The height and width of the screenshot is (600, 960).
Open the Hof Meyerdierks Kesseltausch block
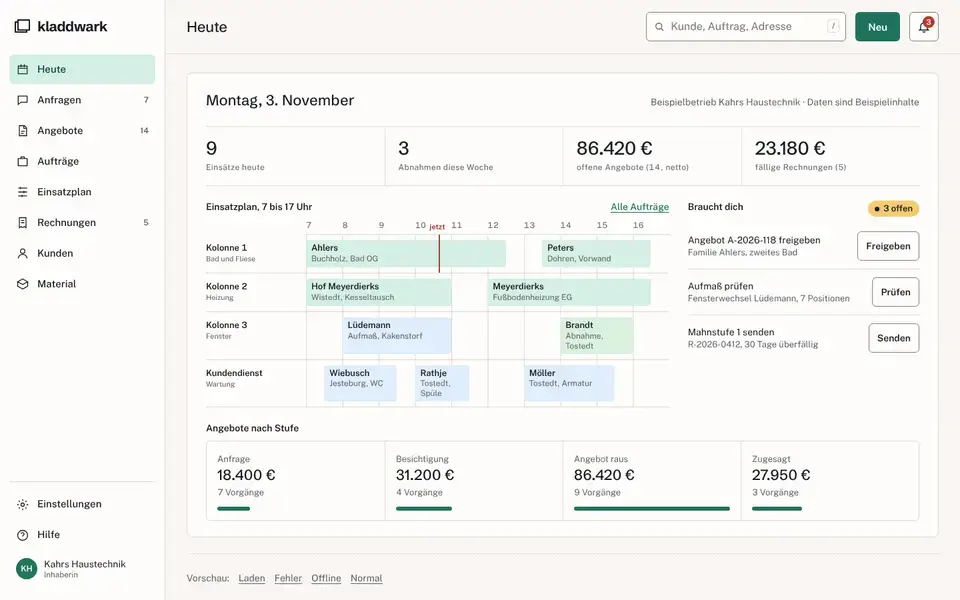379,292
